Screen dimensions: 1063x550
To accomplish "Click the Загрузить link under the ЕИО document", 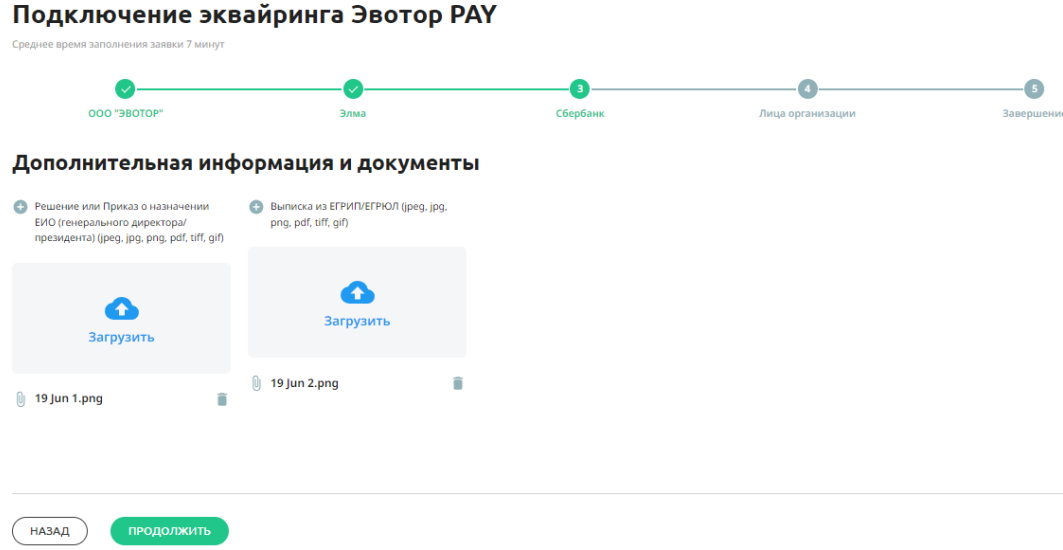I will pos(121,337).
